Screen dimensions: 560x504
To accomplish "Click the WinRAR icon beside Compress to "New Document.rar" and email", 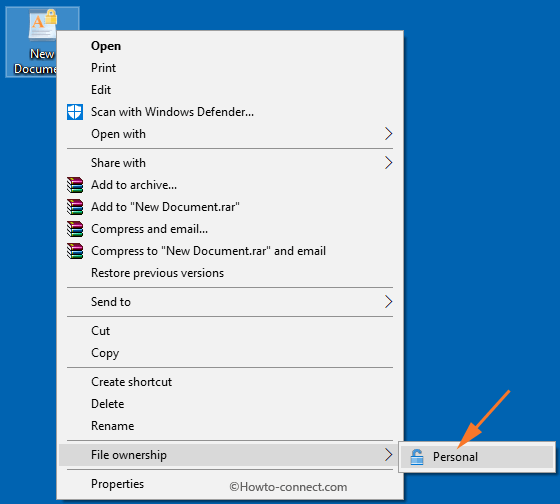I will click(75, 251).
